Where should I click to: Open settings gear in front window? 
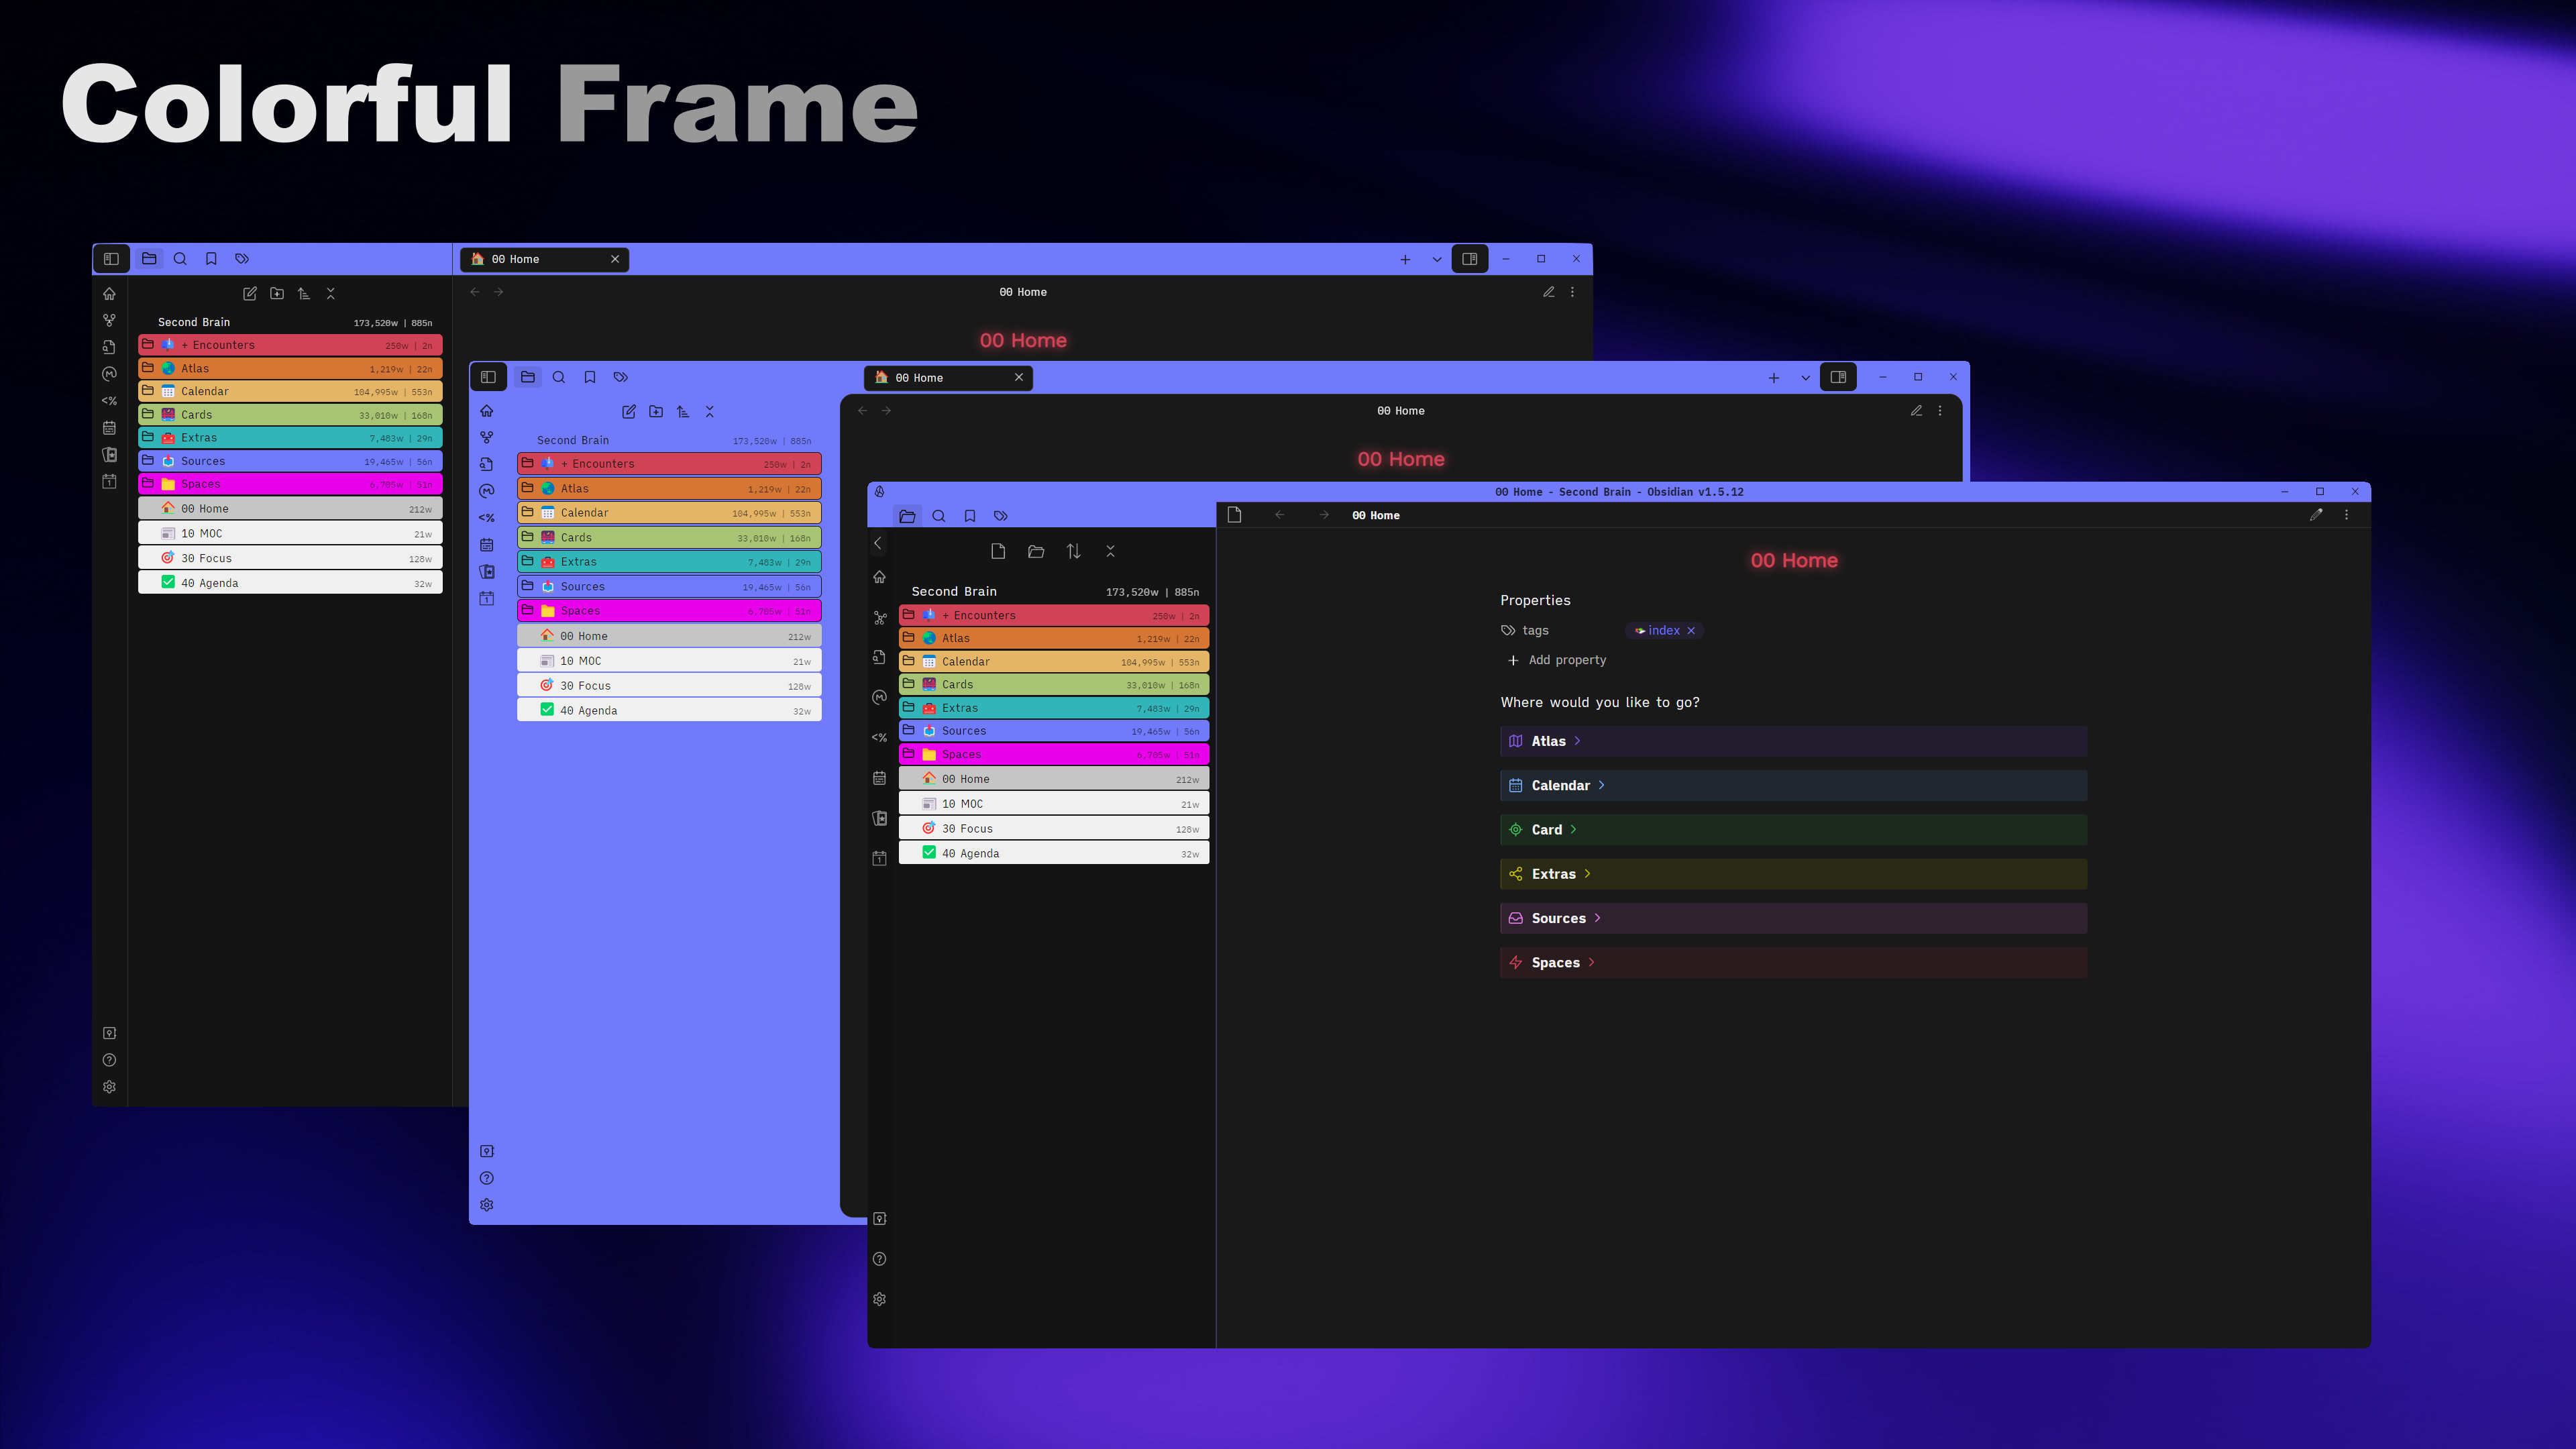(880, 1299)
